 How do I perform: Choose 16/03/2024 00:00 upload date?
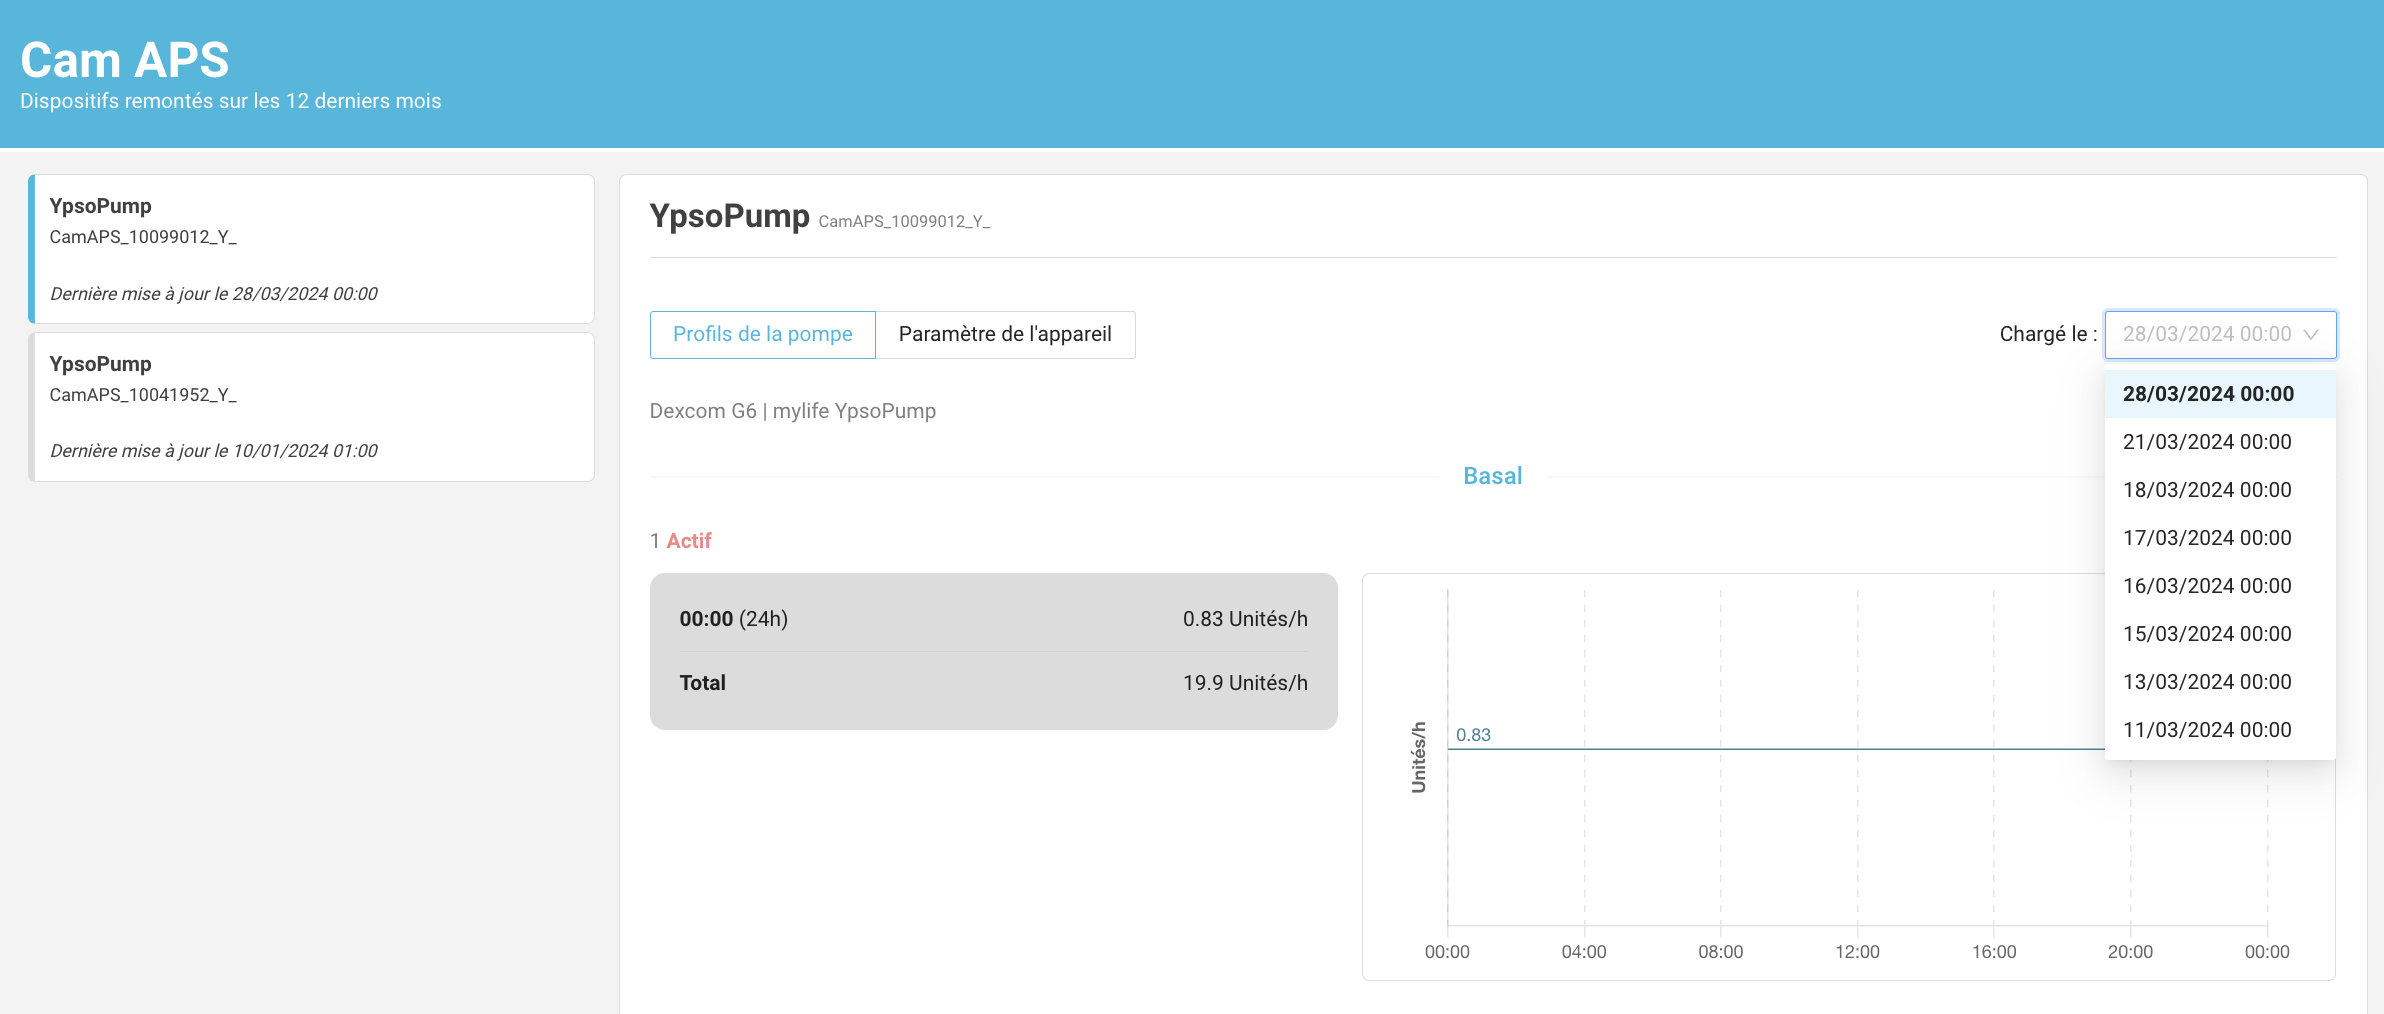pos(2220,586)
